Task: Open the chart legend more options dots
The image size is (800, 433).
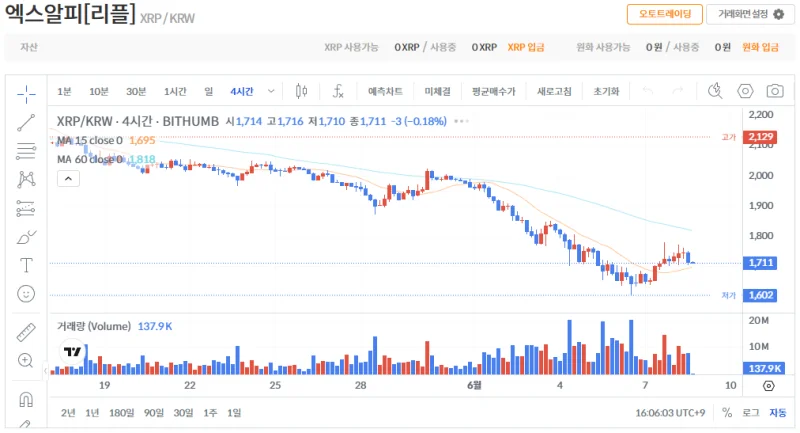Action: tap(461, 121)
